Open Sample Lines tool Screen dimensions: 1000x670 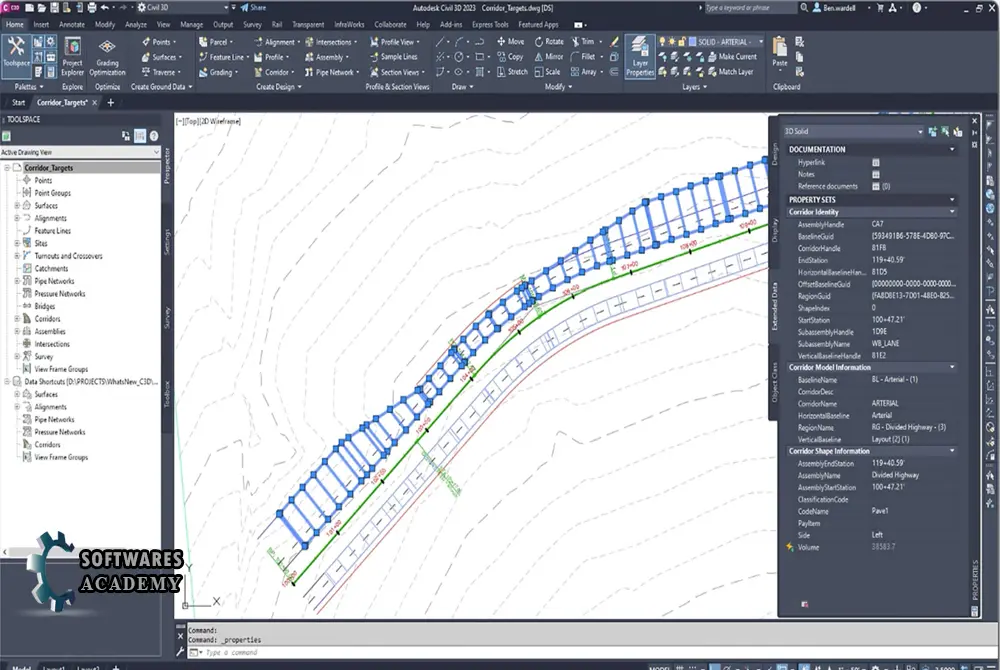393,57
